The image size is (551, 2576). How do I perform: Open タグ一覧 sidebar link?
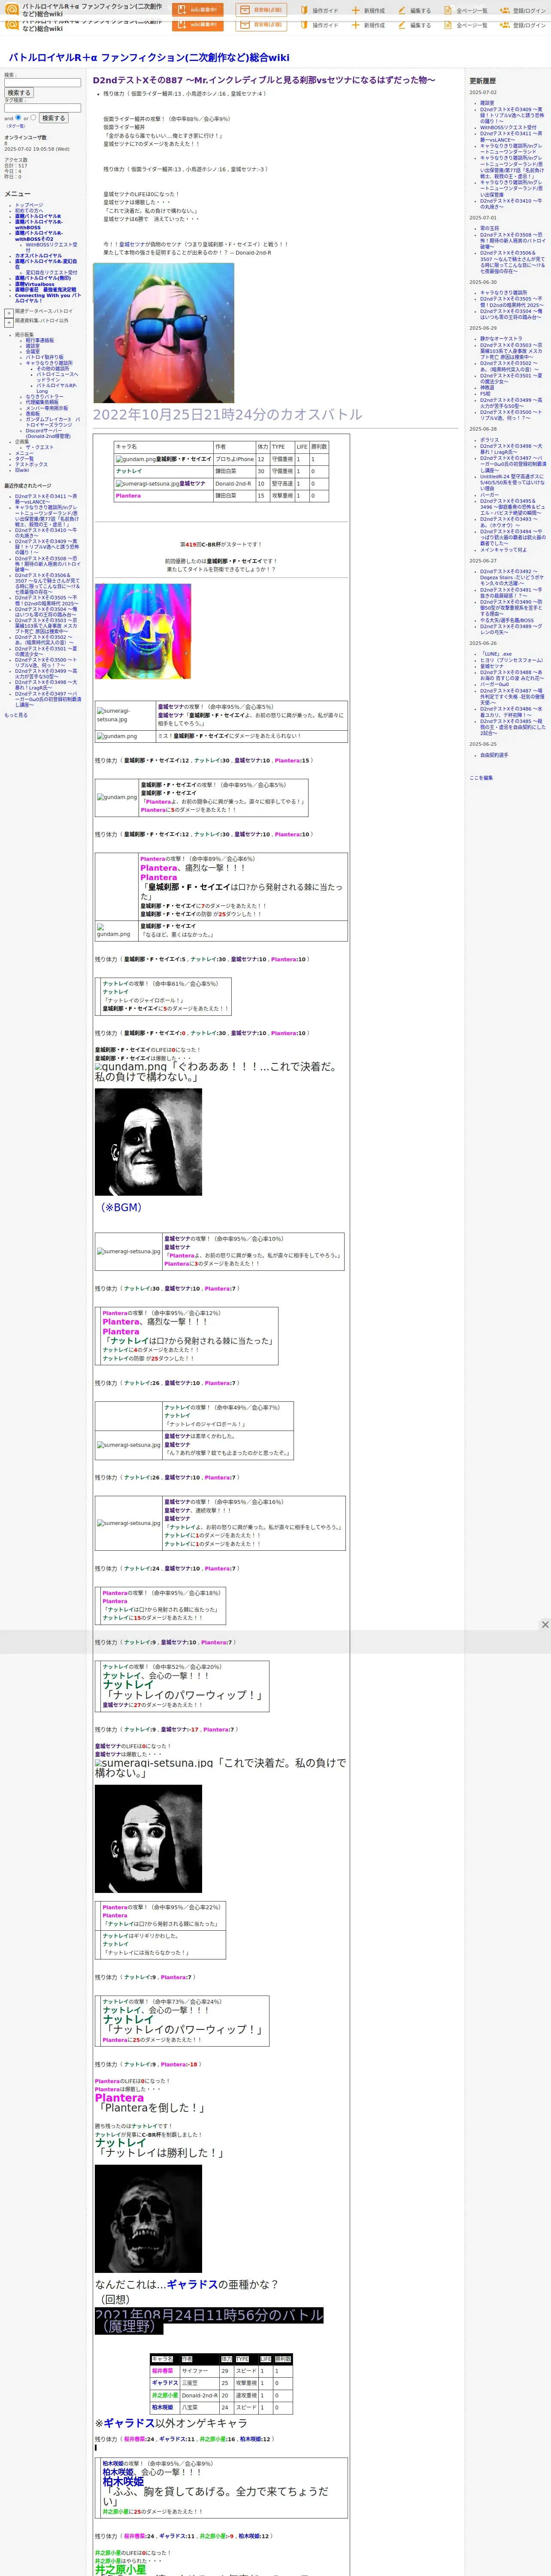[24, 459]
